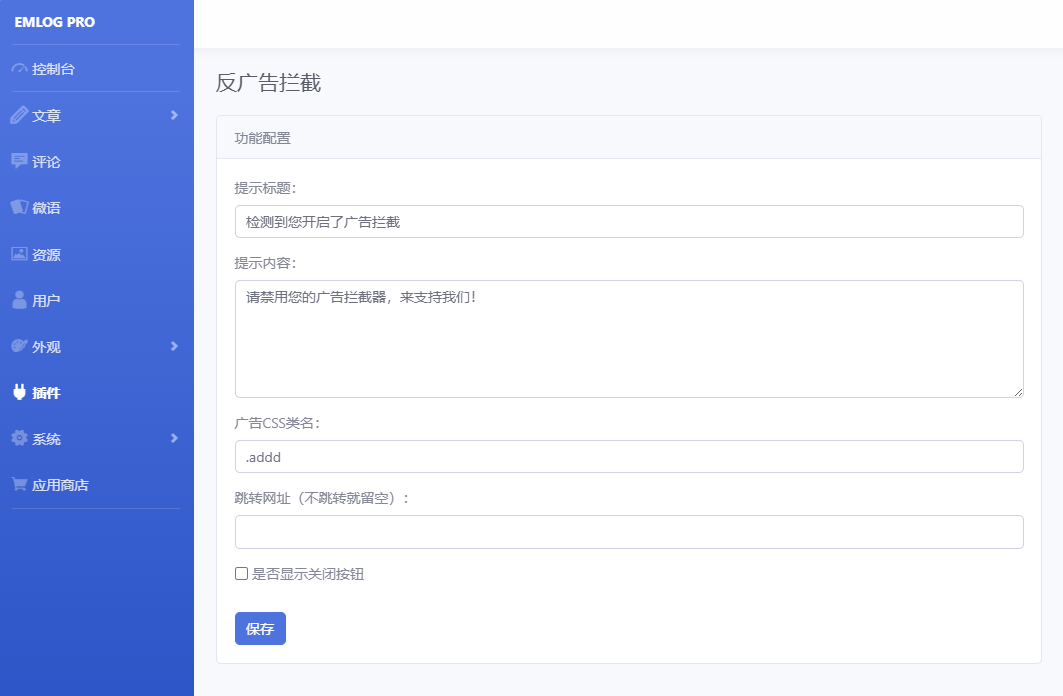Viewport: 1063px width, 696px height.
Task: Click the 微语 cards icon
Action: 19,207
